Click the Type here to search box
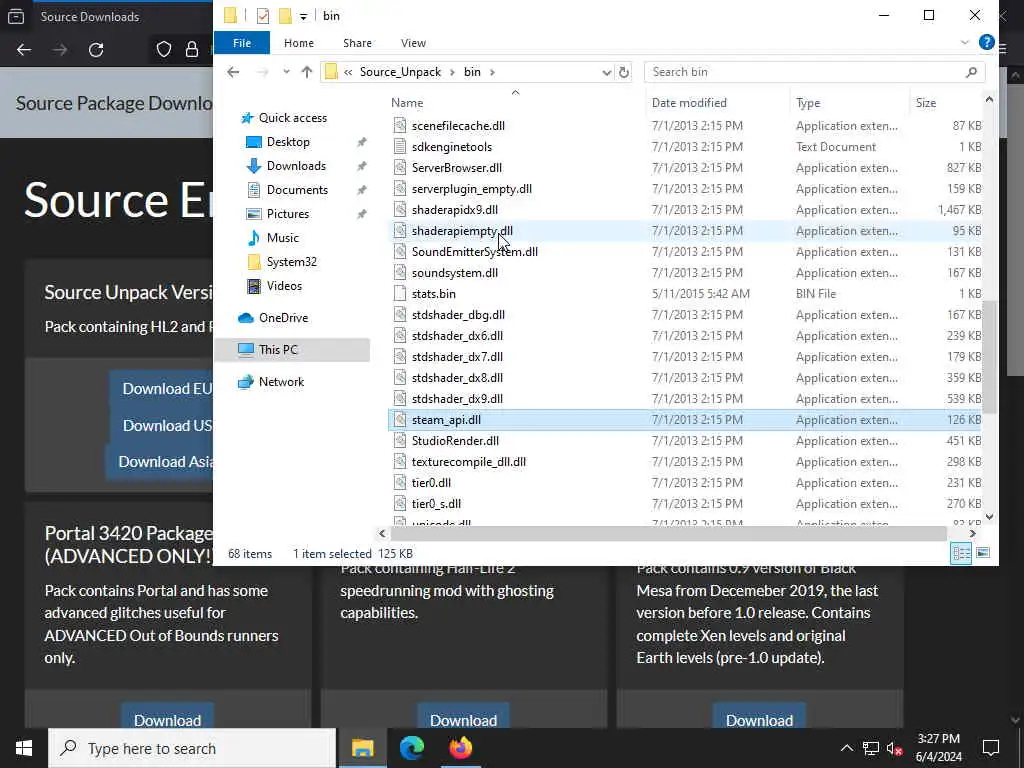The height and width of the screenshot is (768, 1024). [x=192, y=748]
